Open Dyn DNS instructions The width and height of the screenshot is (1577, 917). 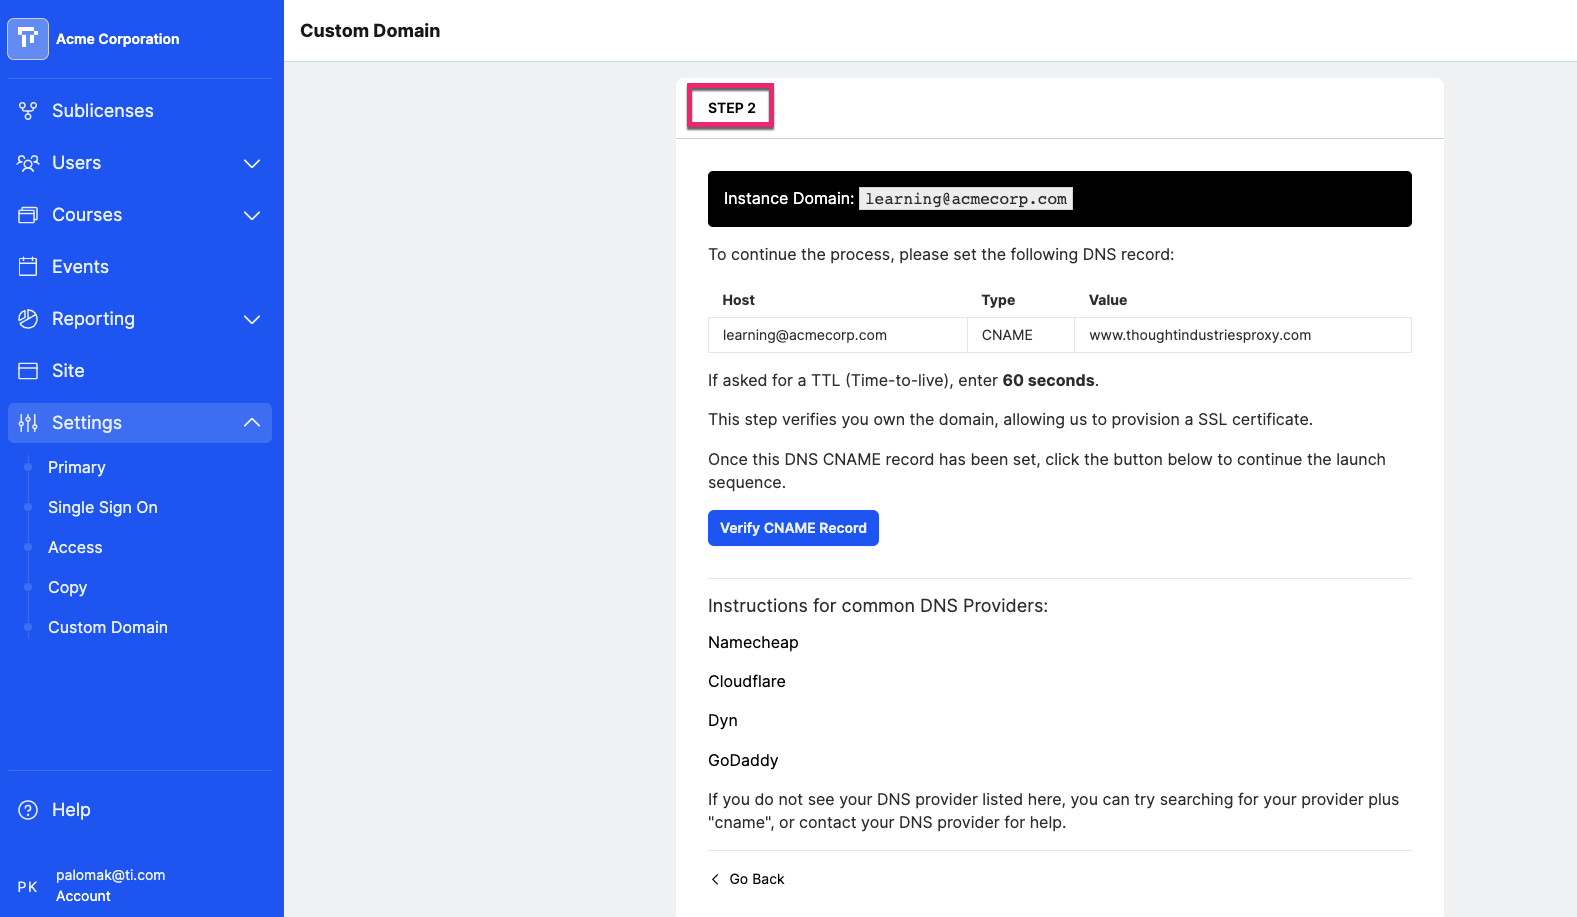click(723, 720)
